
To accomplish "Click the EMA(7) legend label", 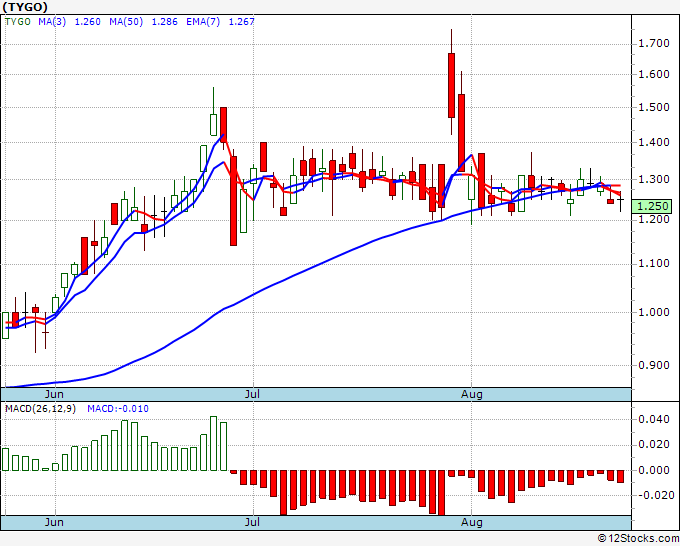I will pyautogui.click(x=203, y=22).
